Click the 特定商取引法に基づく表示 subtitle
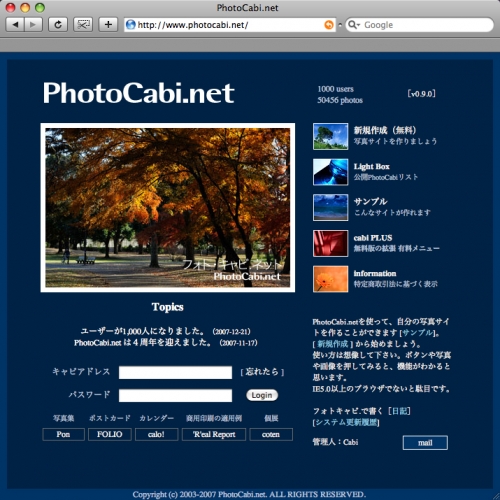The height and width of the screenshot is (500, 500). [396, 284]
